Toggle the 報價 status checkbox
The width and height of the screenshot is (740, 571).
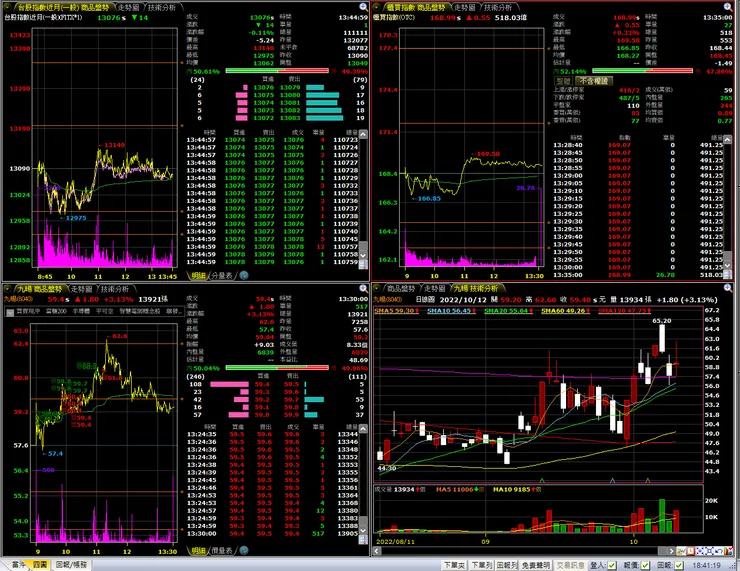645,565
